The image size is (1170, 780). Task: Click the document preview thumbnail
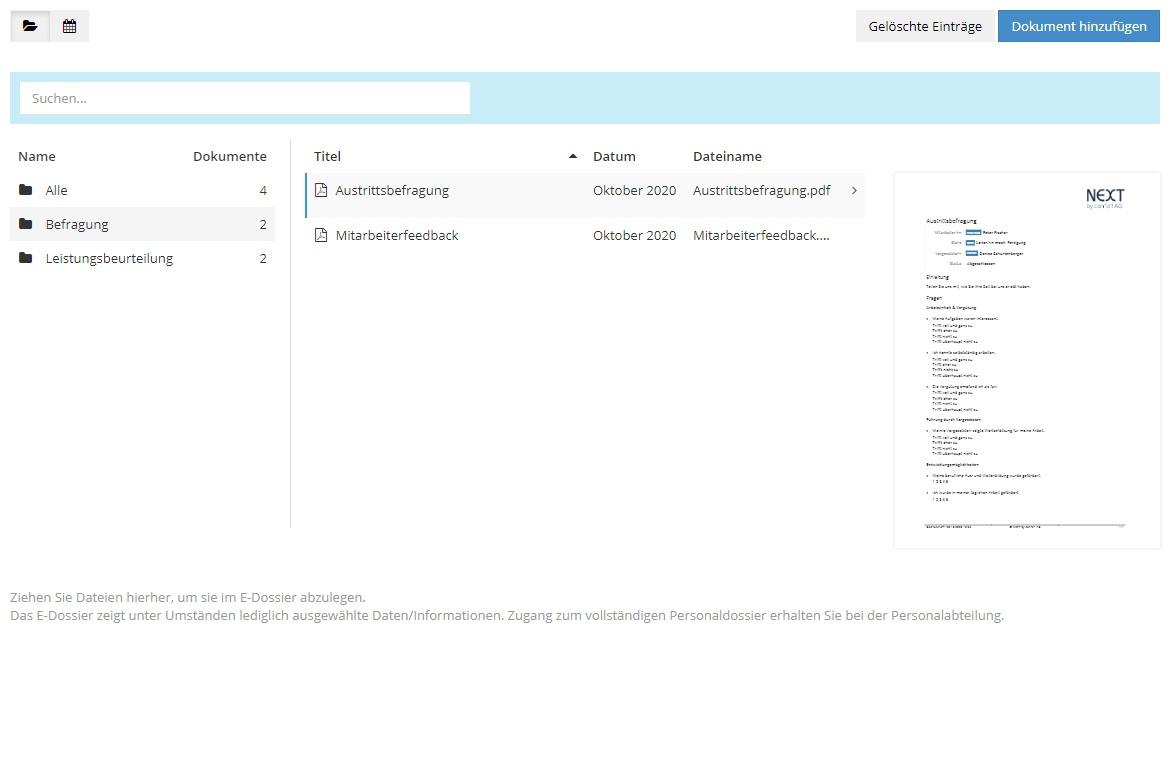[x=1027, y=359]
